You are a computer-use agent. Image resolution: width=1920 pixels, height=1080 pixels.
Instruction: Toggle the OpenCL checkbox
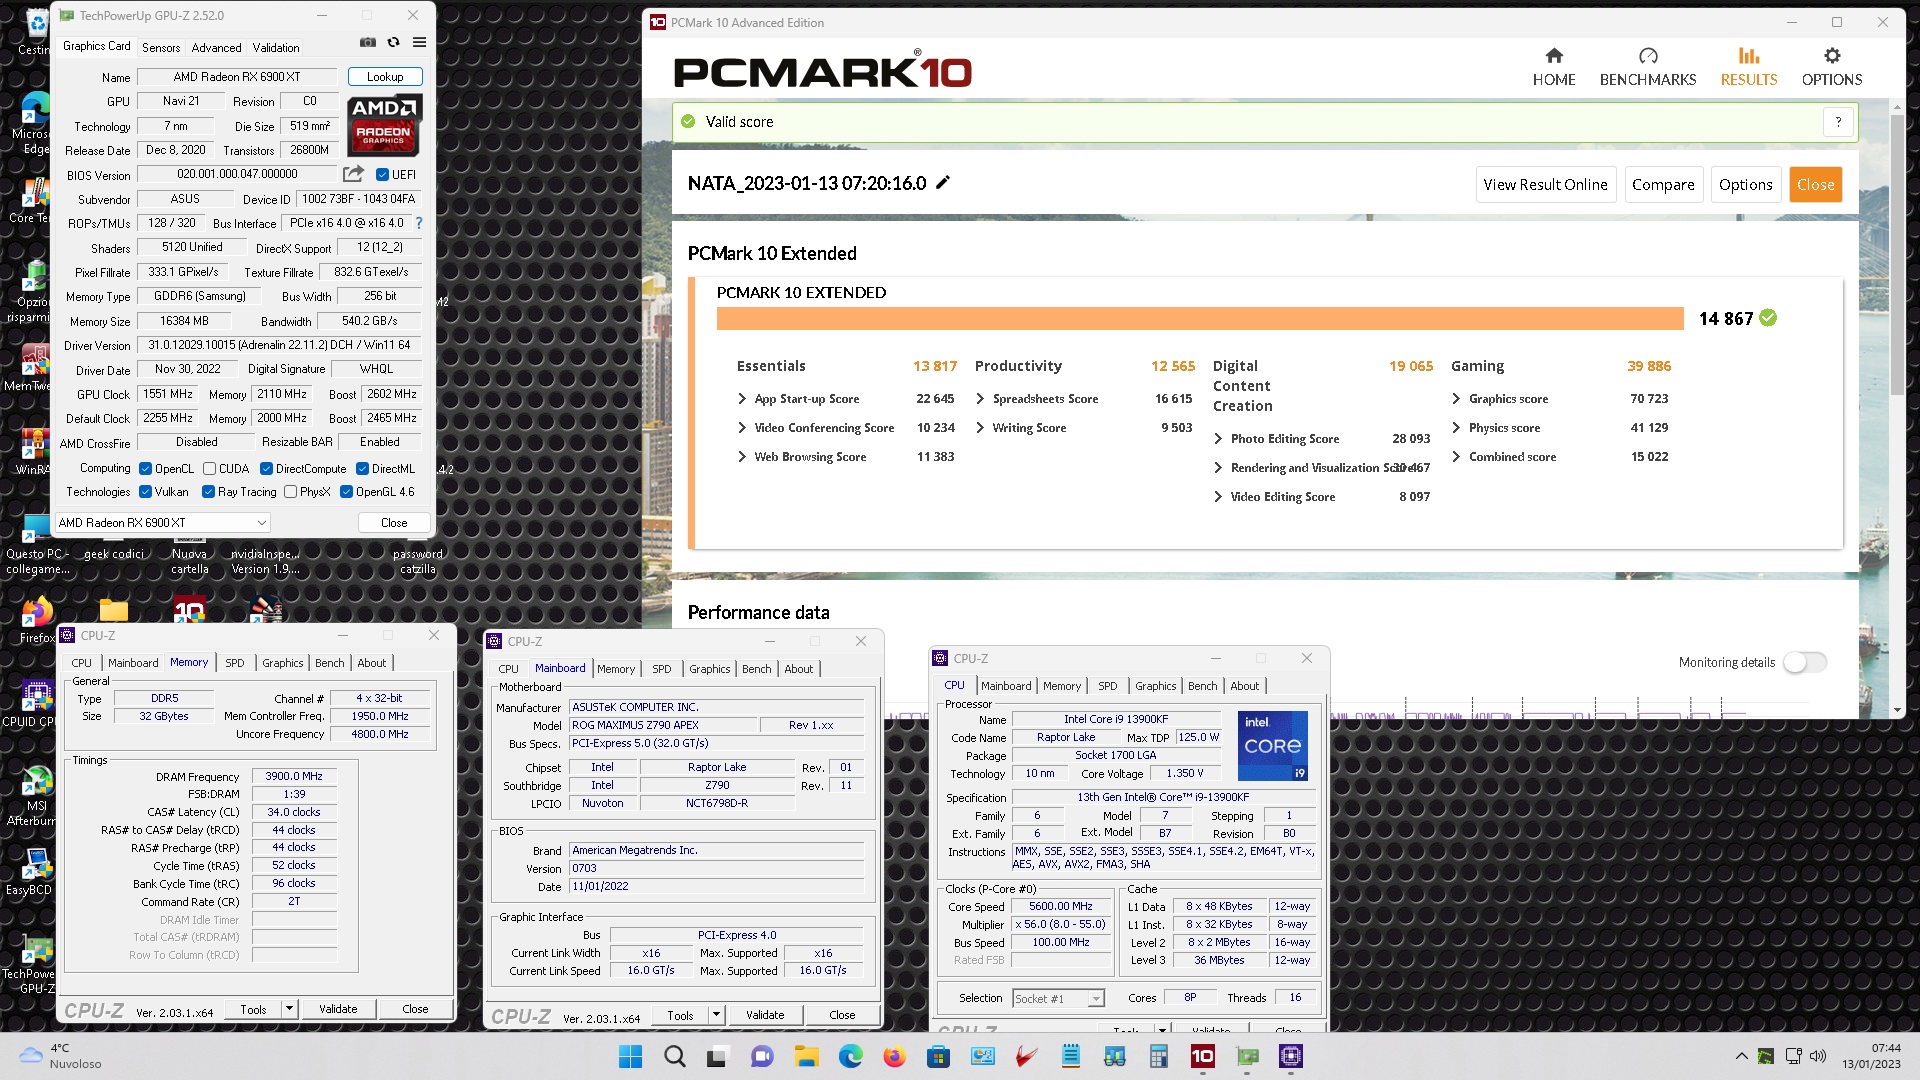[146, 468]
